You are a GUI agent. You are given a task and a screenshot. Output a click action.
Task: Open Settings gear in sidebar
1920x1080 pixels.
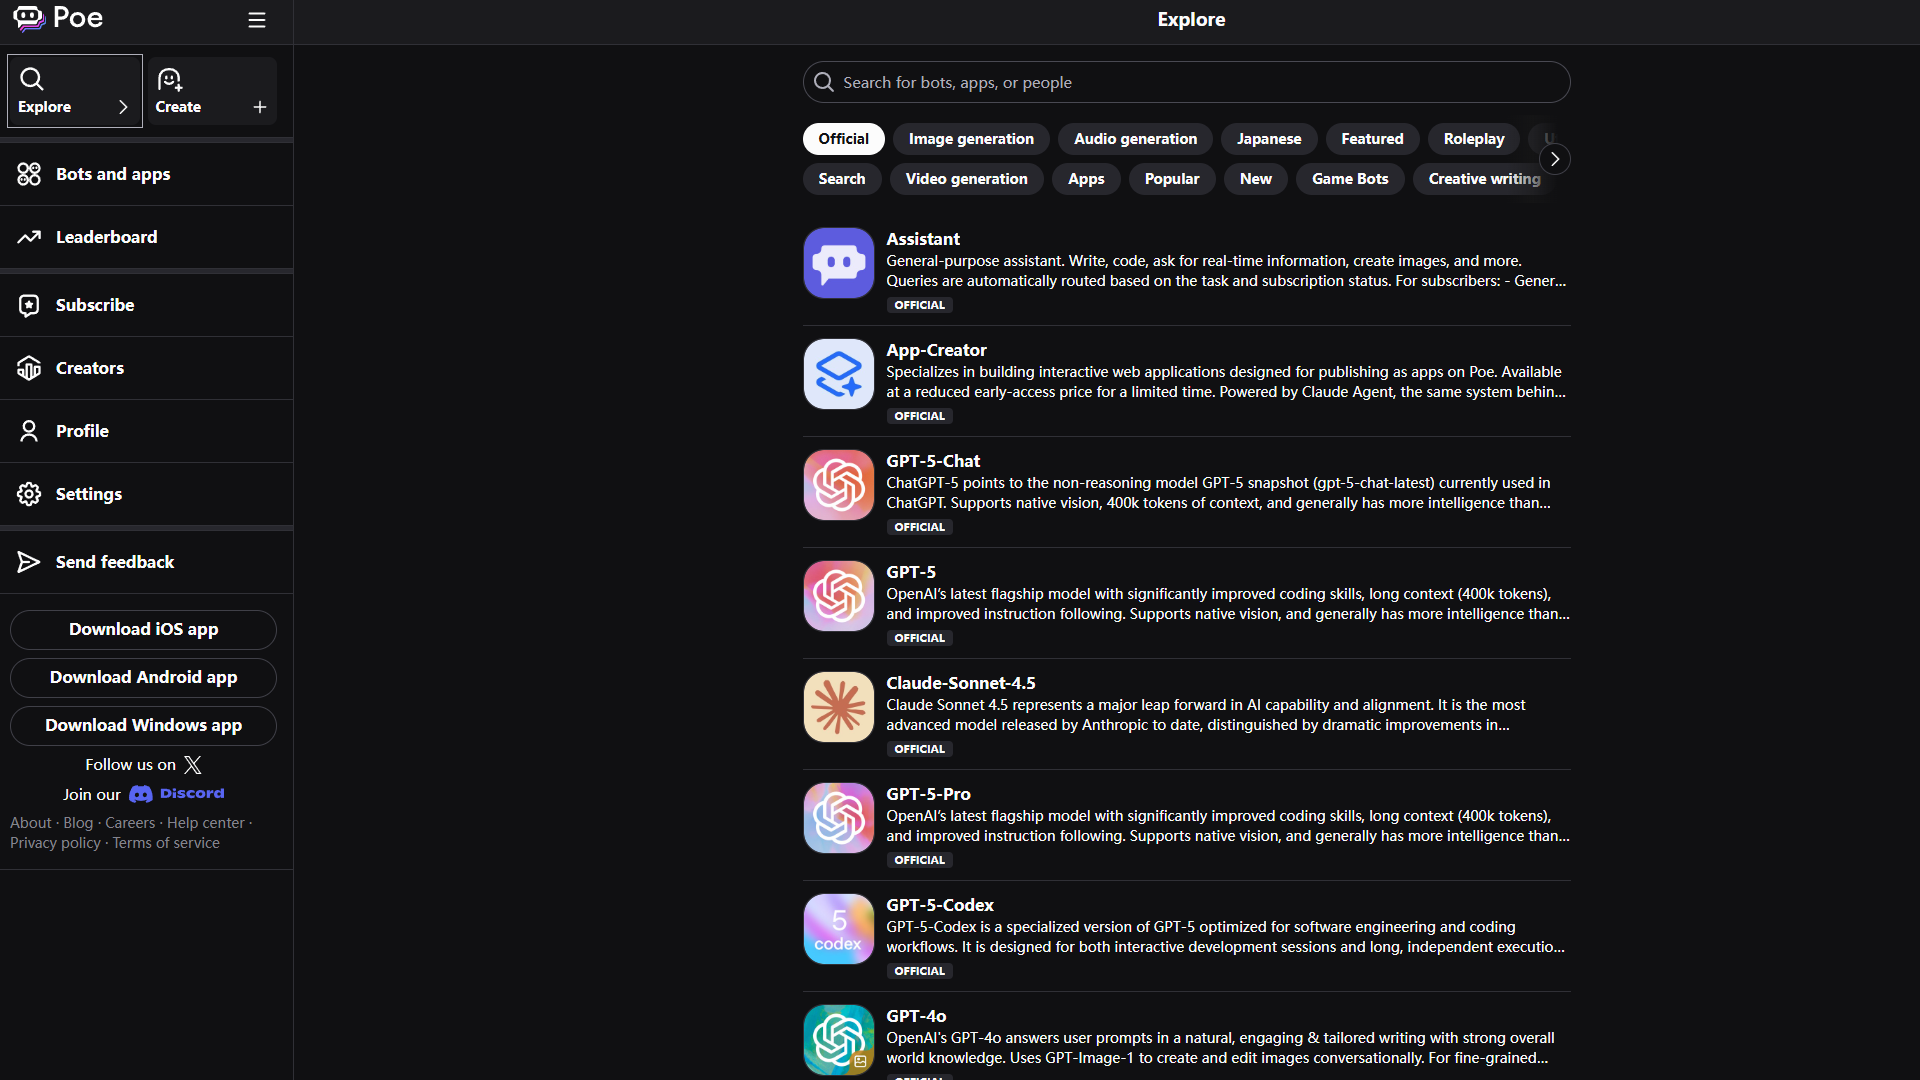pos(29,494)
